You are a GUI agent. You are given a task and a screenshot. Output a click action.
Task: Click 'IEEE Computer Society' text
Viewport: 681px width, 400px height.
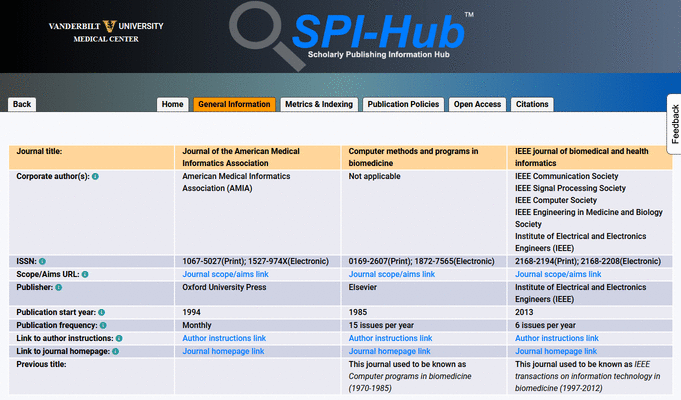point(556,200)
